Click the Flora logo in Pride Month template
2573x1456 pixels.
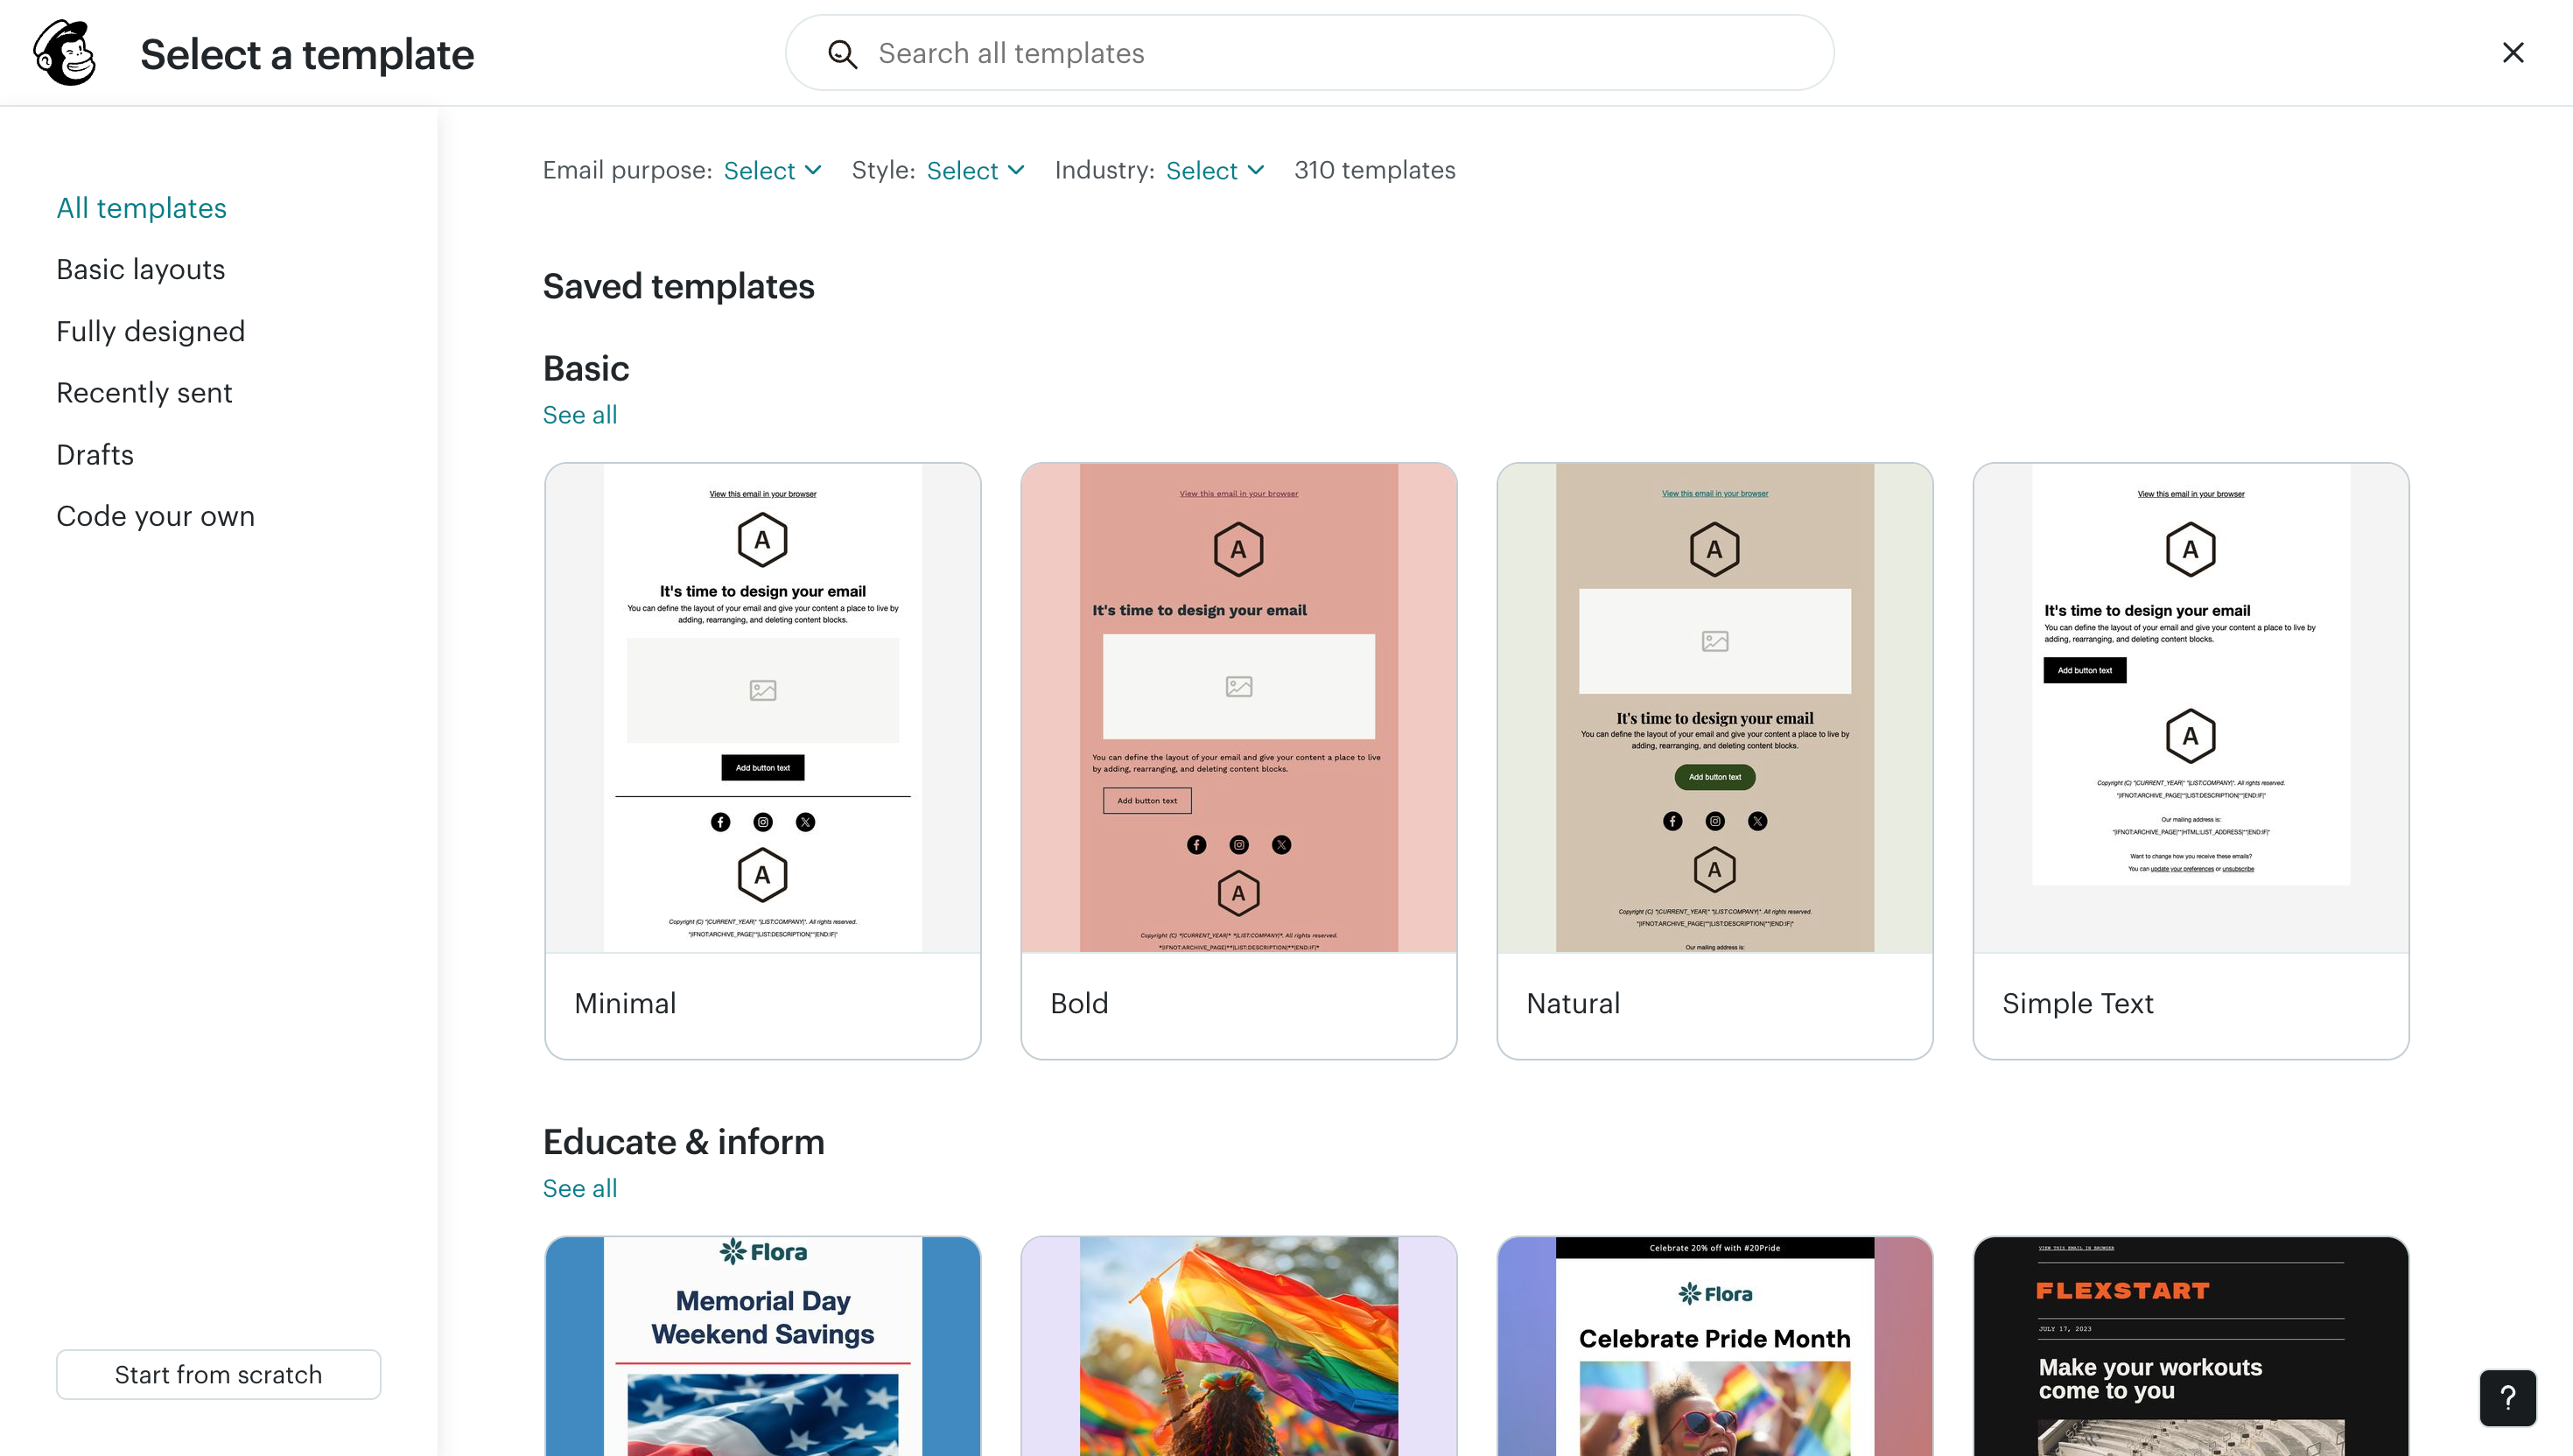click(1715, 1294)
